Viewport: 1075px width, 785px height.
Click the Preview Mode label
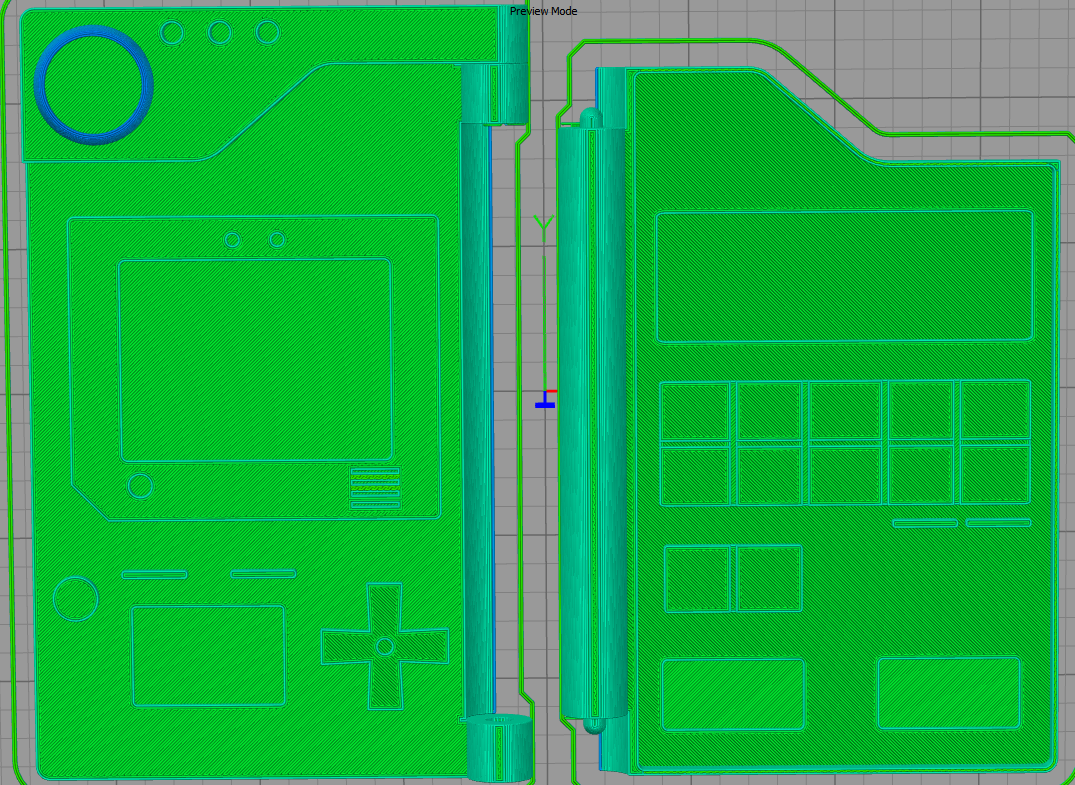click(543, 11)
